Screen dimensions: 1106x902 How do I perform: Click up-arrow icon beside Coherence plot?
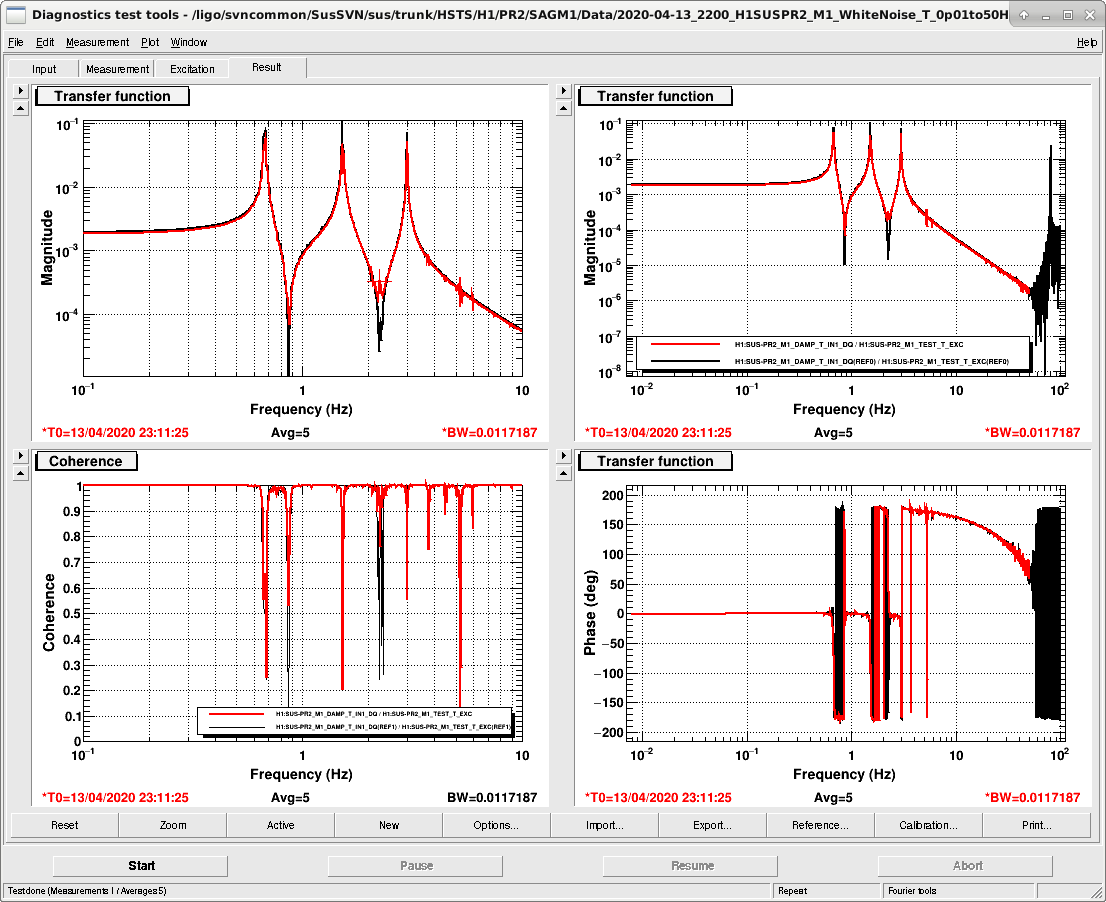pyautogui.click(x=20, y=473)
